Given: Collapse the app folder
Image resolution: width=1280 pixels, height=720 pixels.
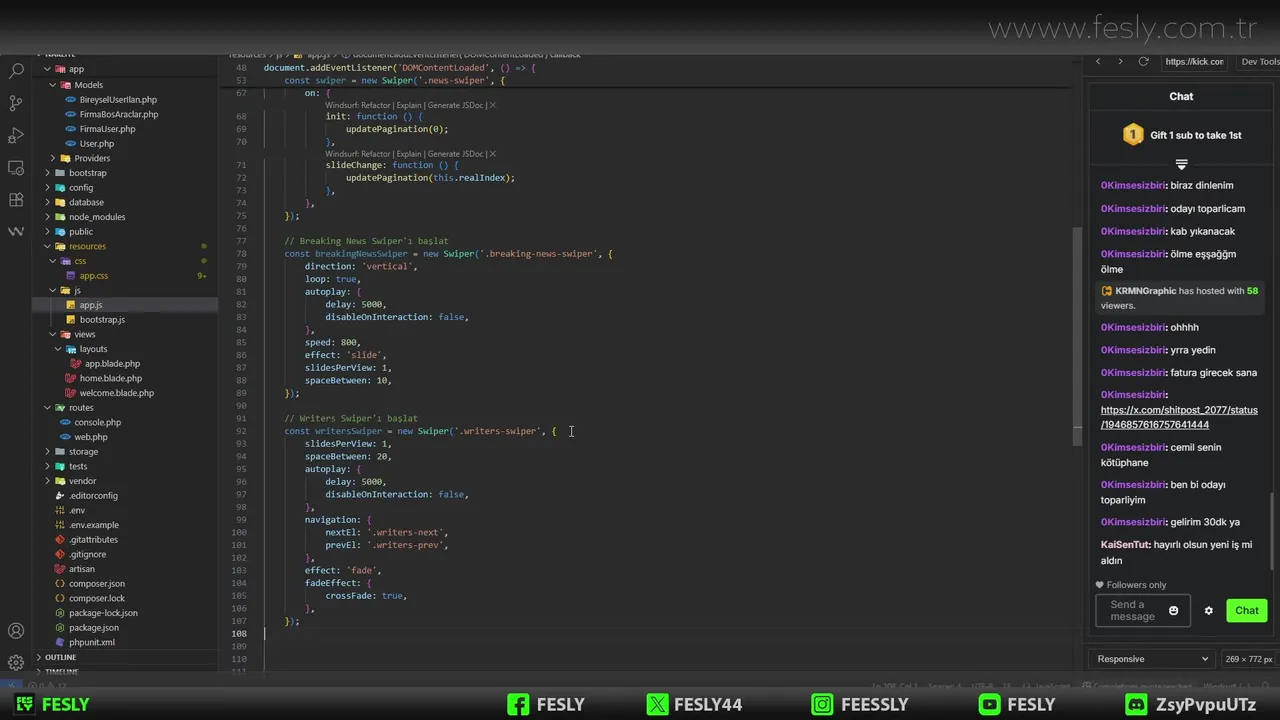Looking at the screenshot, I should (x=47, y=70).
